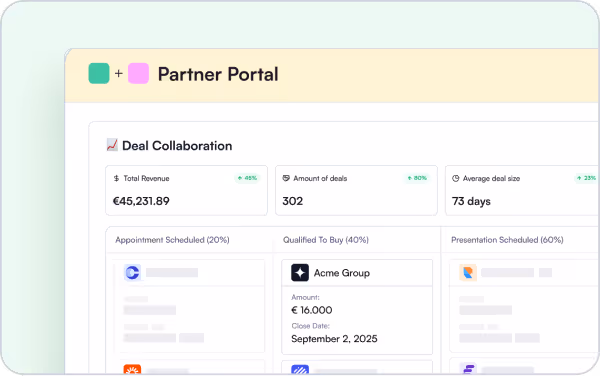This screenshot has width=600, height=376.
Task: Select the Qualified To Buy (40%) column header
Action: coord(326,240)
